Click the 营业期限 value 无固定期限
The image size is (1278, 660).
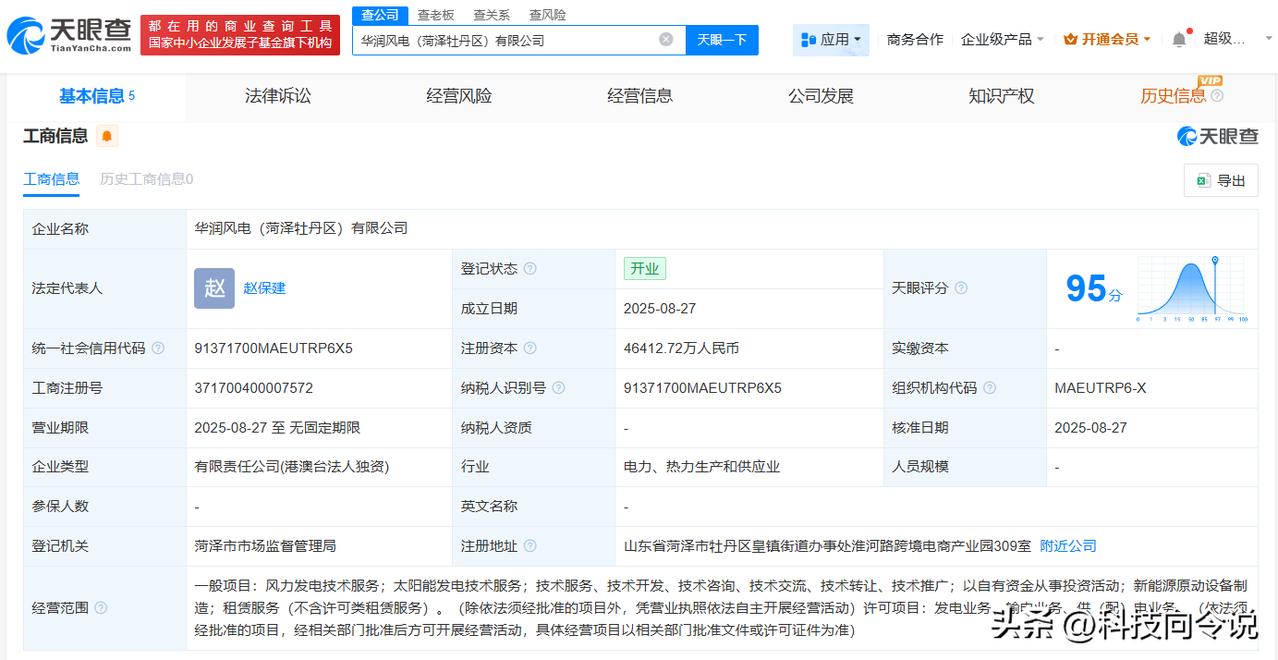(x=325, y=428)
